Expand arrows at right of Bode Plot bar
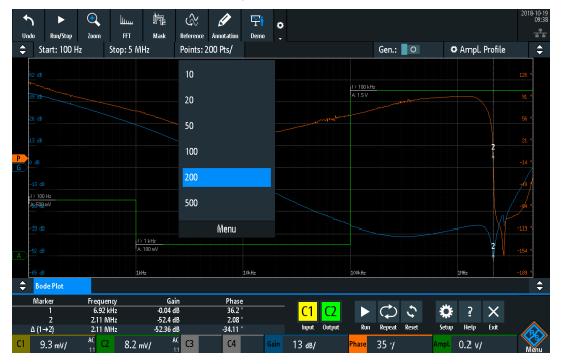Image resolution: width=561 pixels, height=364 pixels. tap(540, 286)
